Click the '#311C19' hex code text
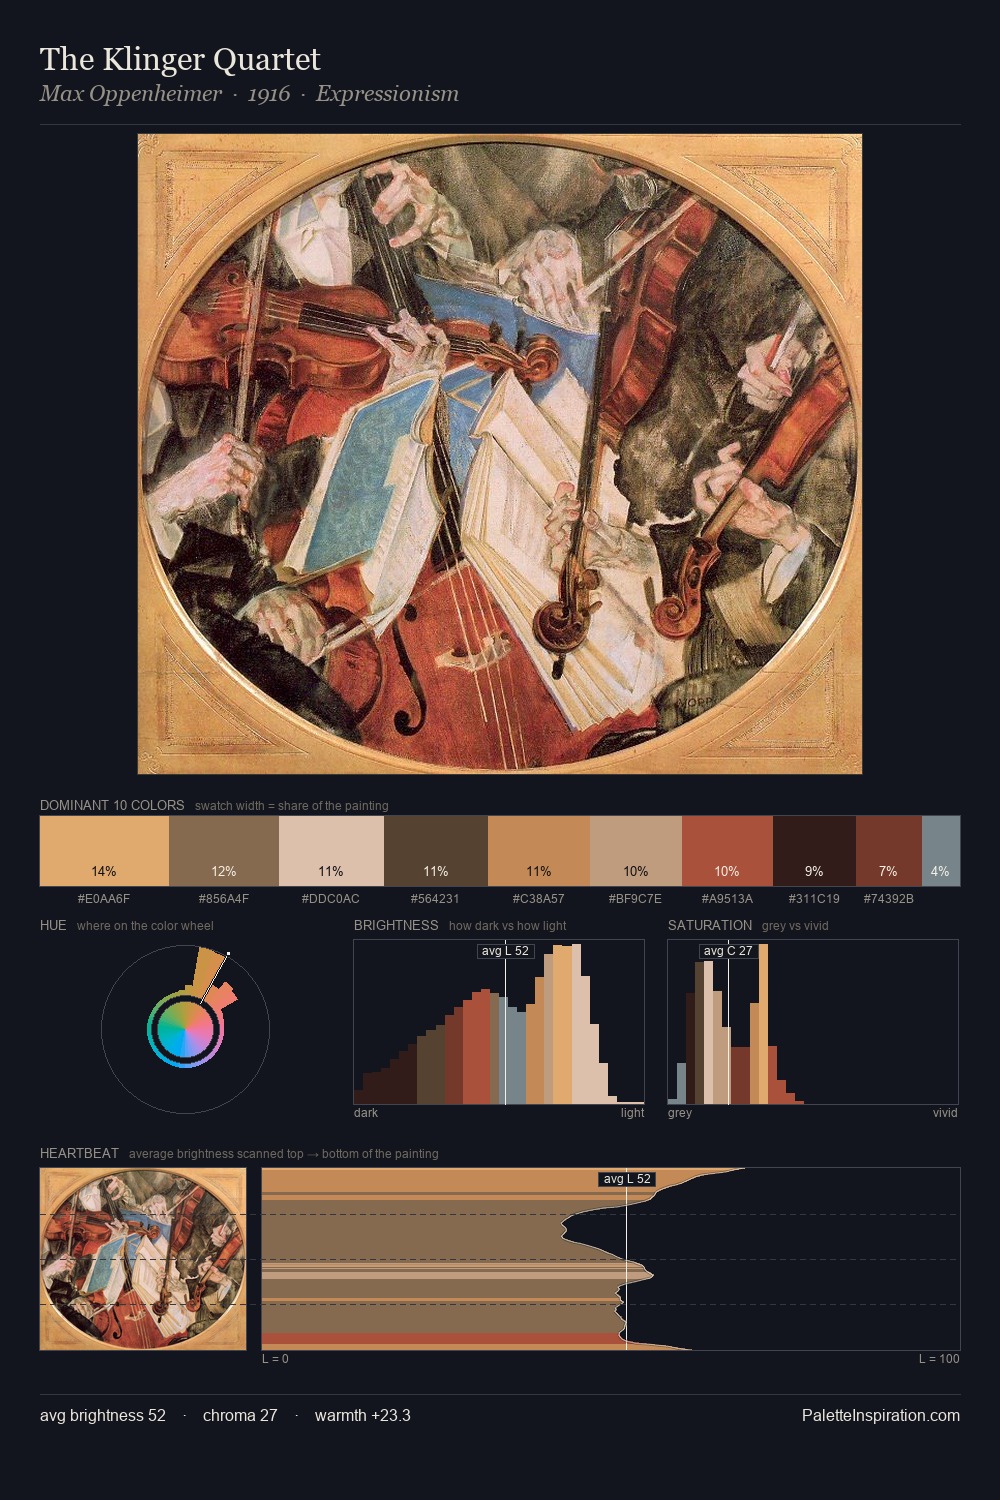Image resolution: width=1000 pixels, height=1500 pixels. tap(814, 898)
